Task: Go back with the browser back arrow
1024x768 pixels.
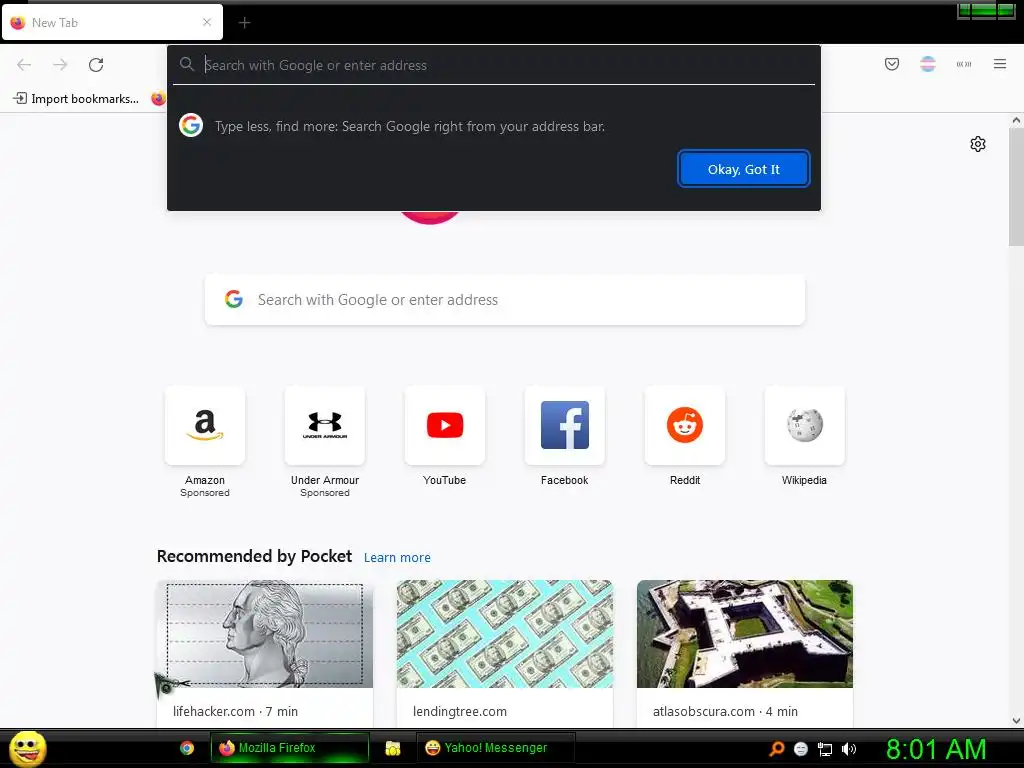Action: point(24,65)
